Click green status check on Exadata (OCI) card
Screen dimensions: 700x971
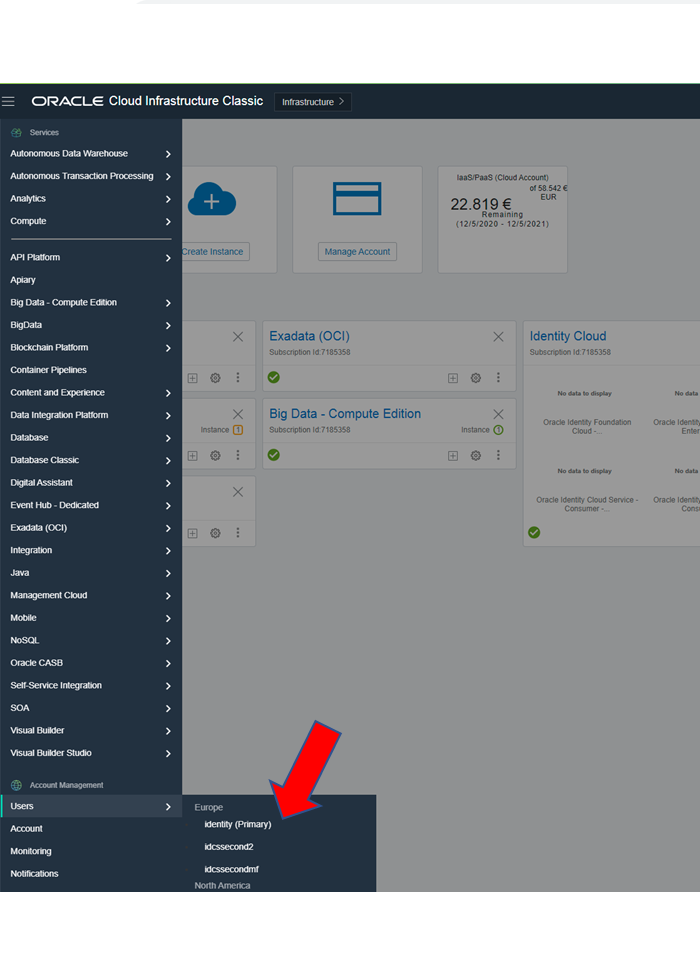(274, 377)
